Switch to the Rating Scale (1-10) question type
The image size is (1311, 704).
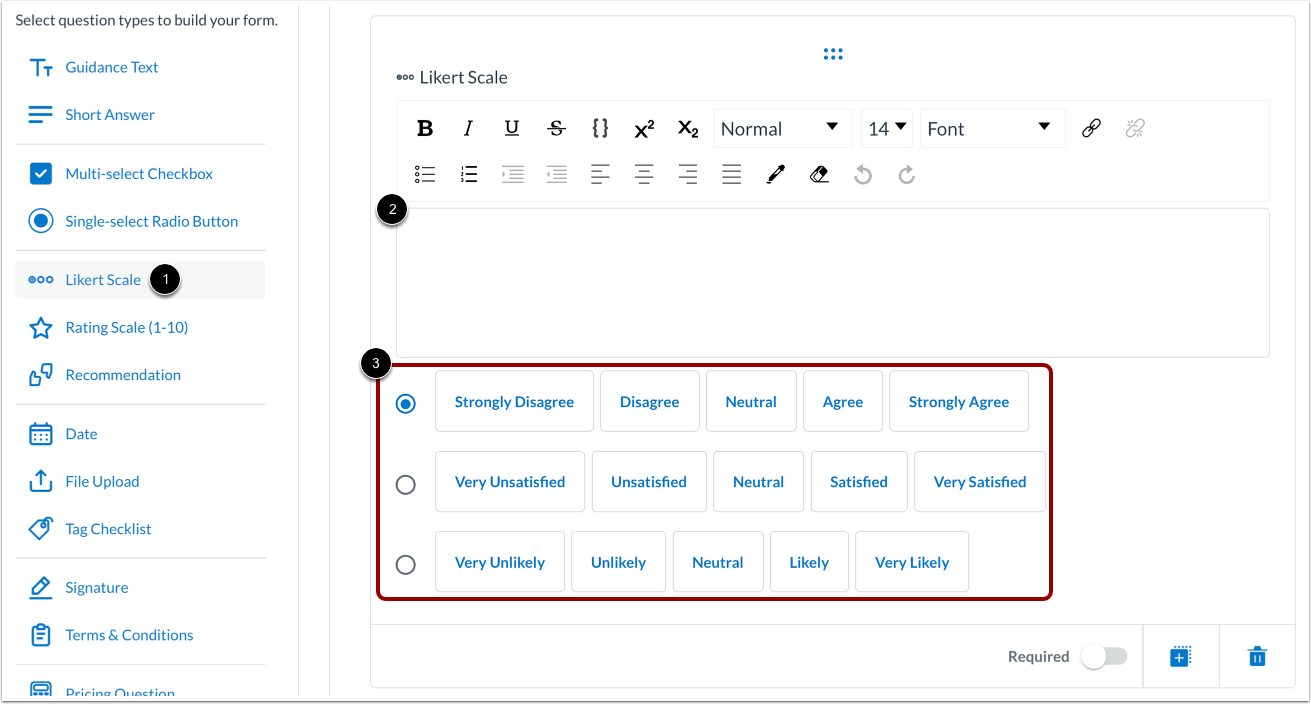pos(127,327)
